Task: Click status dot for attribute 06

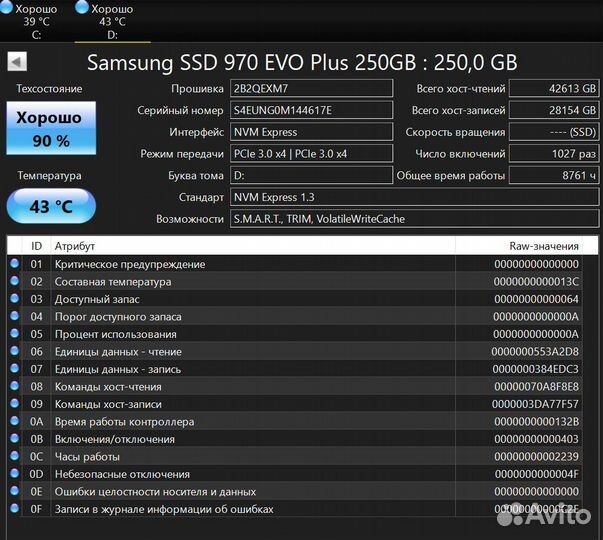Action: [x=15, y=351]
